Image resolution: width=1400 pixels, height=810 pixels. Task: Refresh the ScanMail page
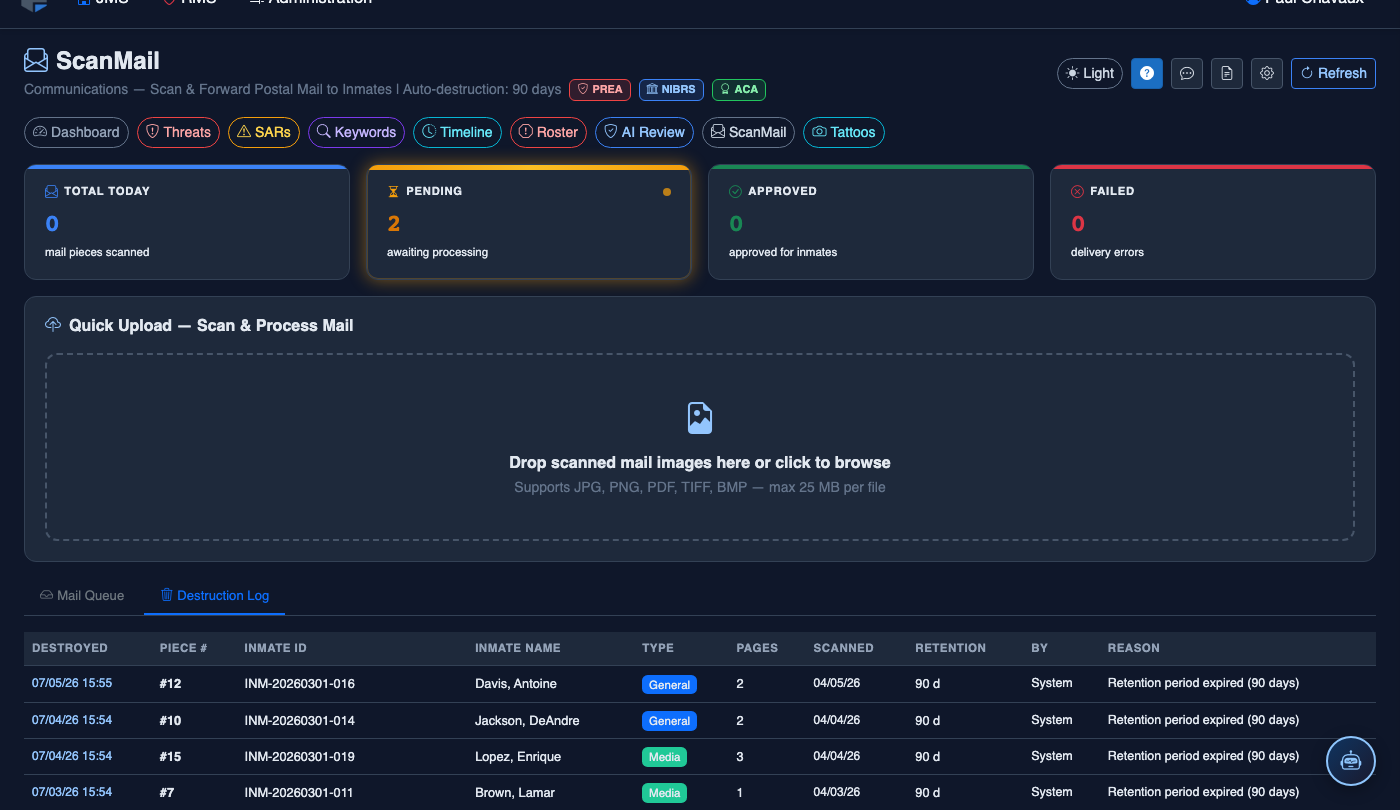(x=1333, y=73)
